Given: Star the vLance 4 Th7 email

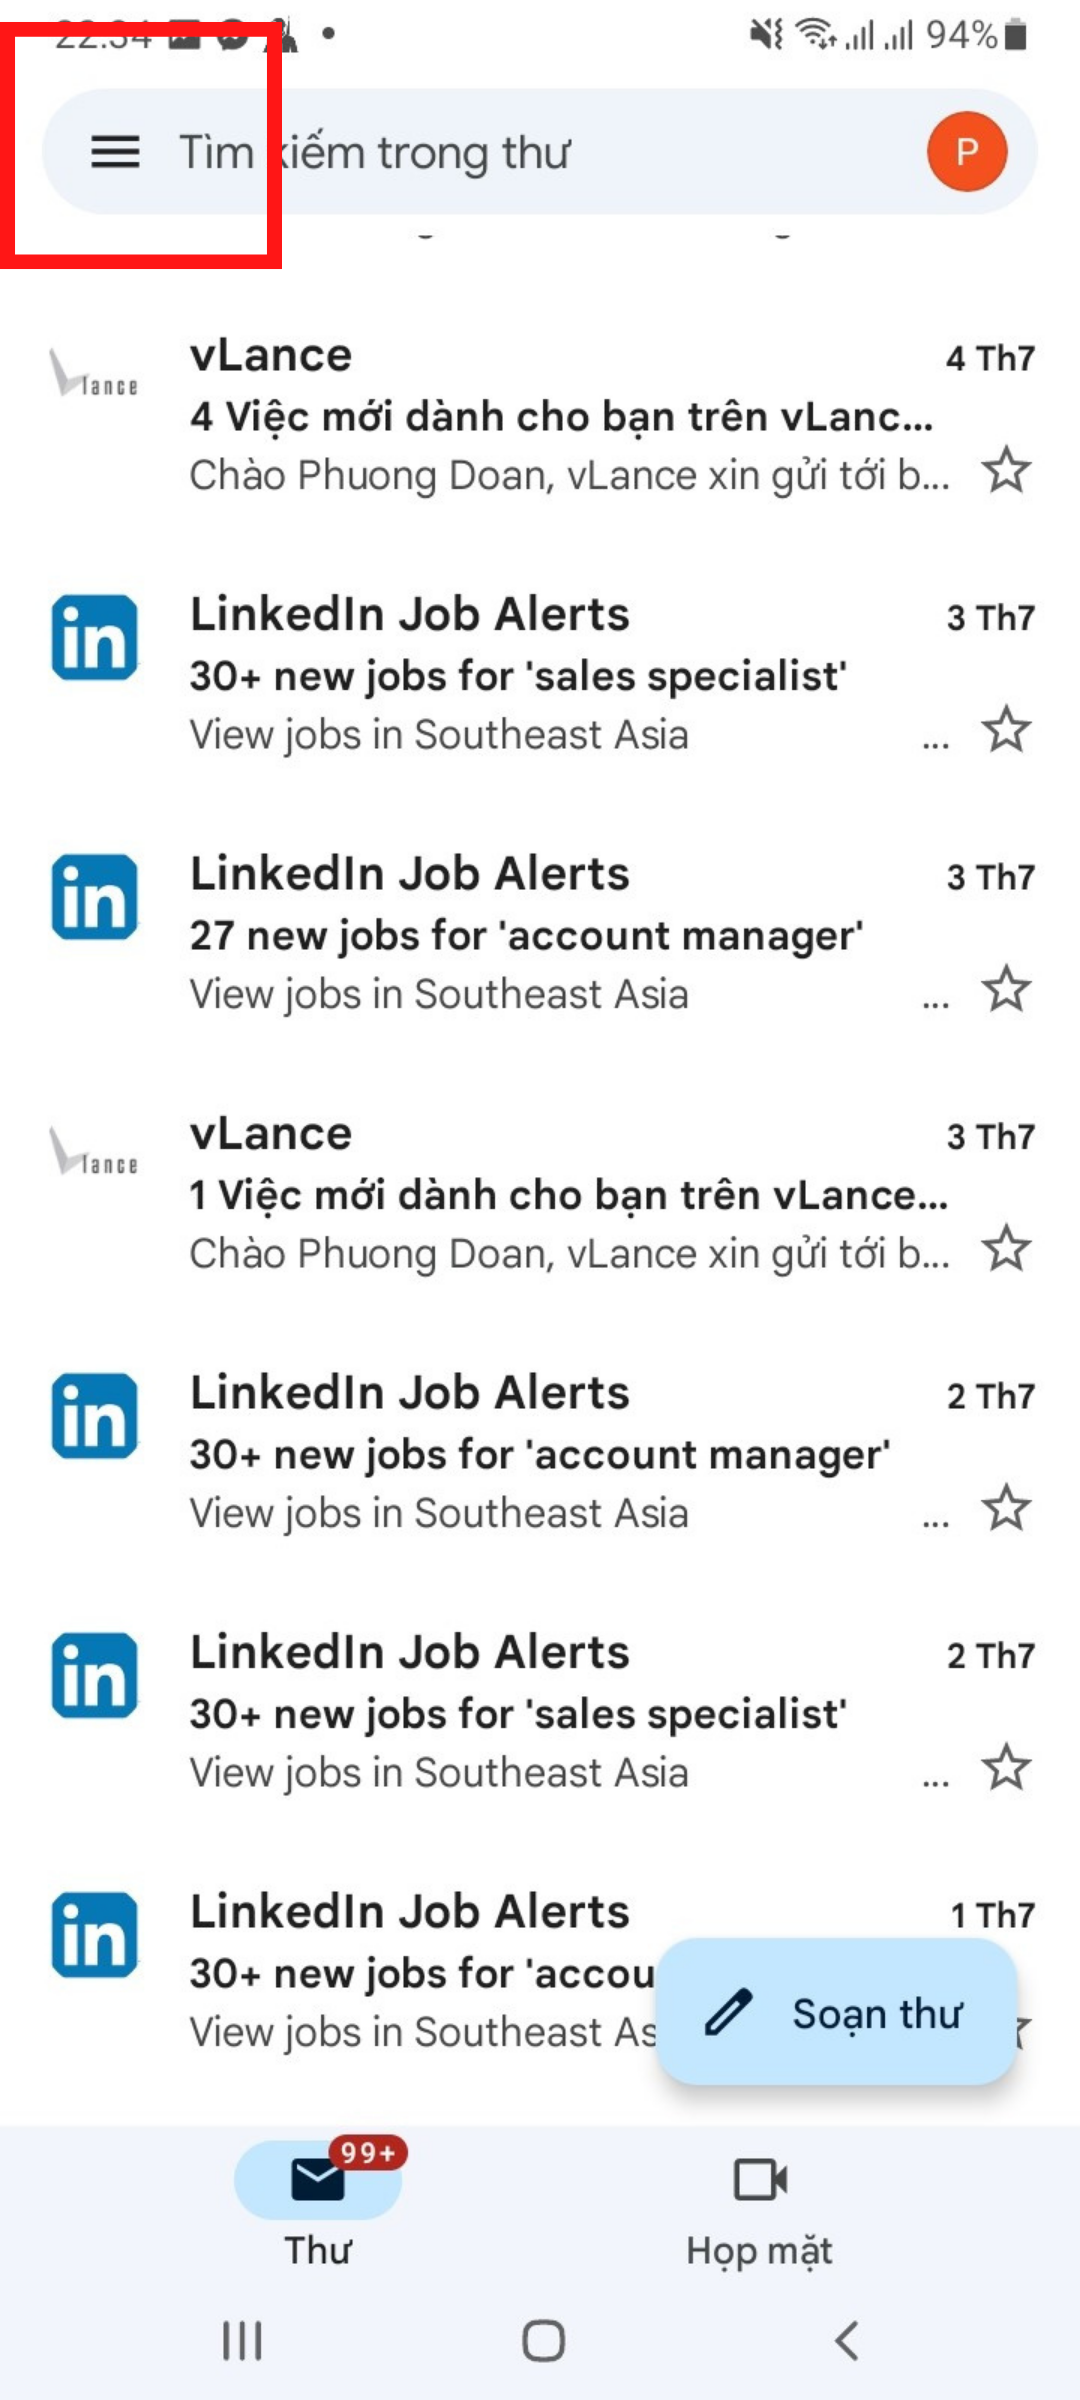Looking at the screenshot, I should [1006, 470].
